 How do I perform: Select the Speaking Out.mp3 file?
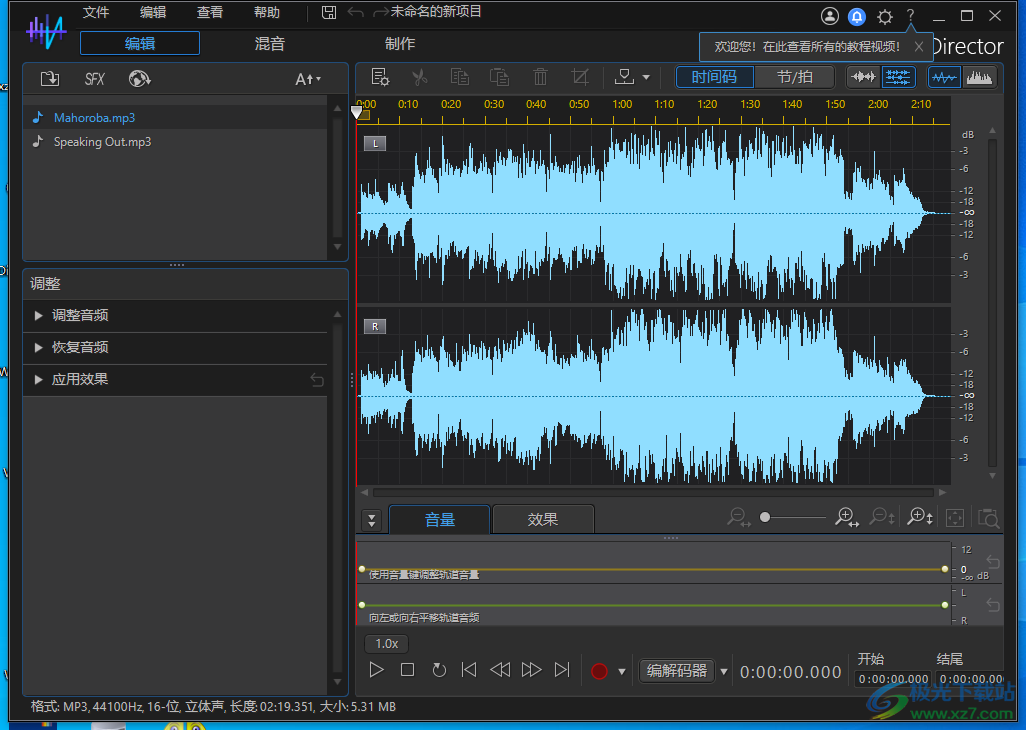pos(103,141)
